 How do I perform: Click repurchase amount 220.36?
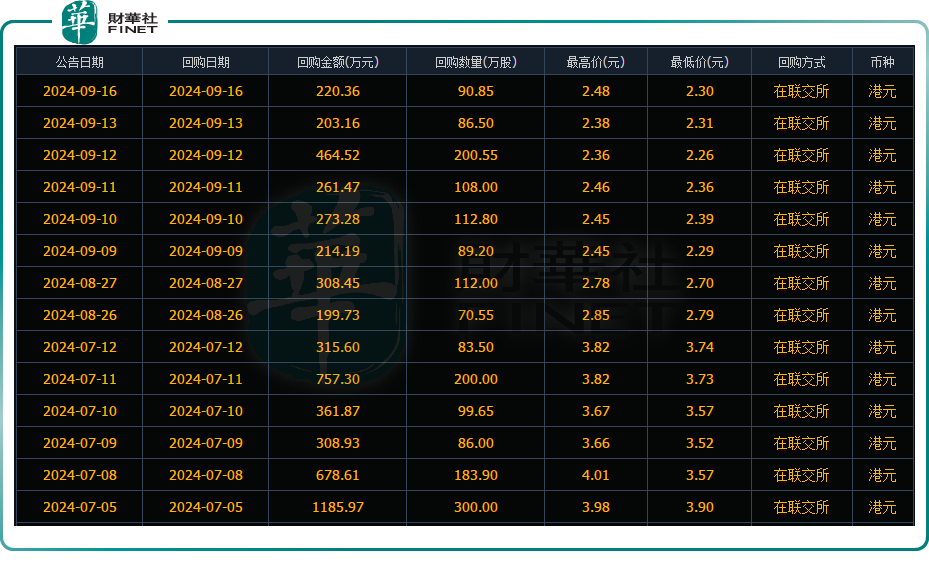click(x=338, y=91)
